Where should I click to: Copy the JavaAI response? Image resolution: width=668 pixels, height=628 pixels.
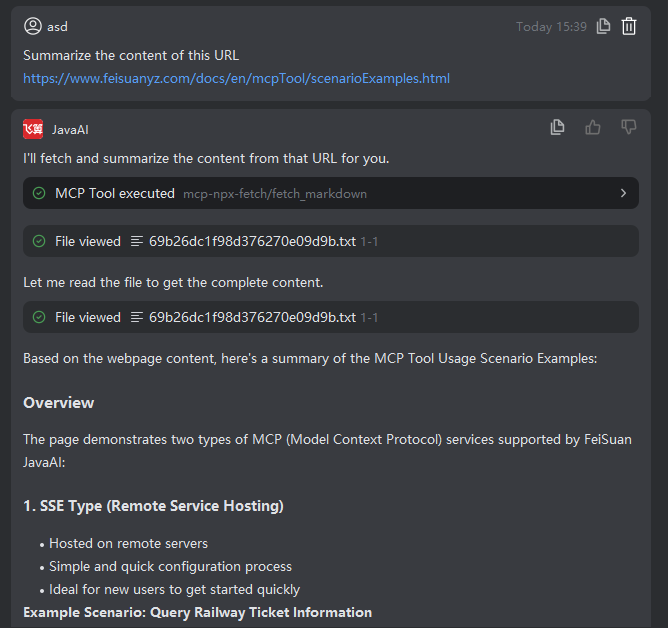point(558,127)
